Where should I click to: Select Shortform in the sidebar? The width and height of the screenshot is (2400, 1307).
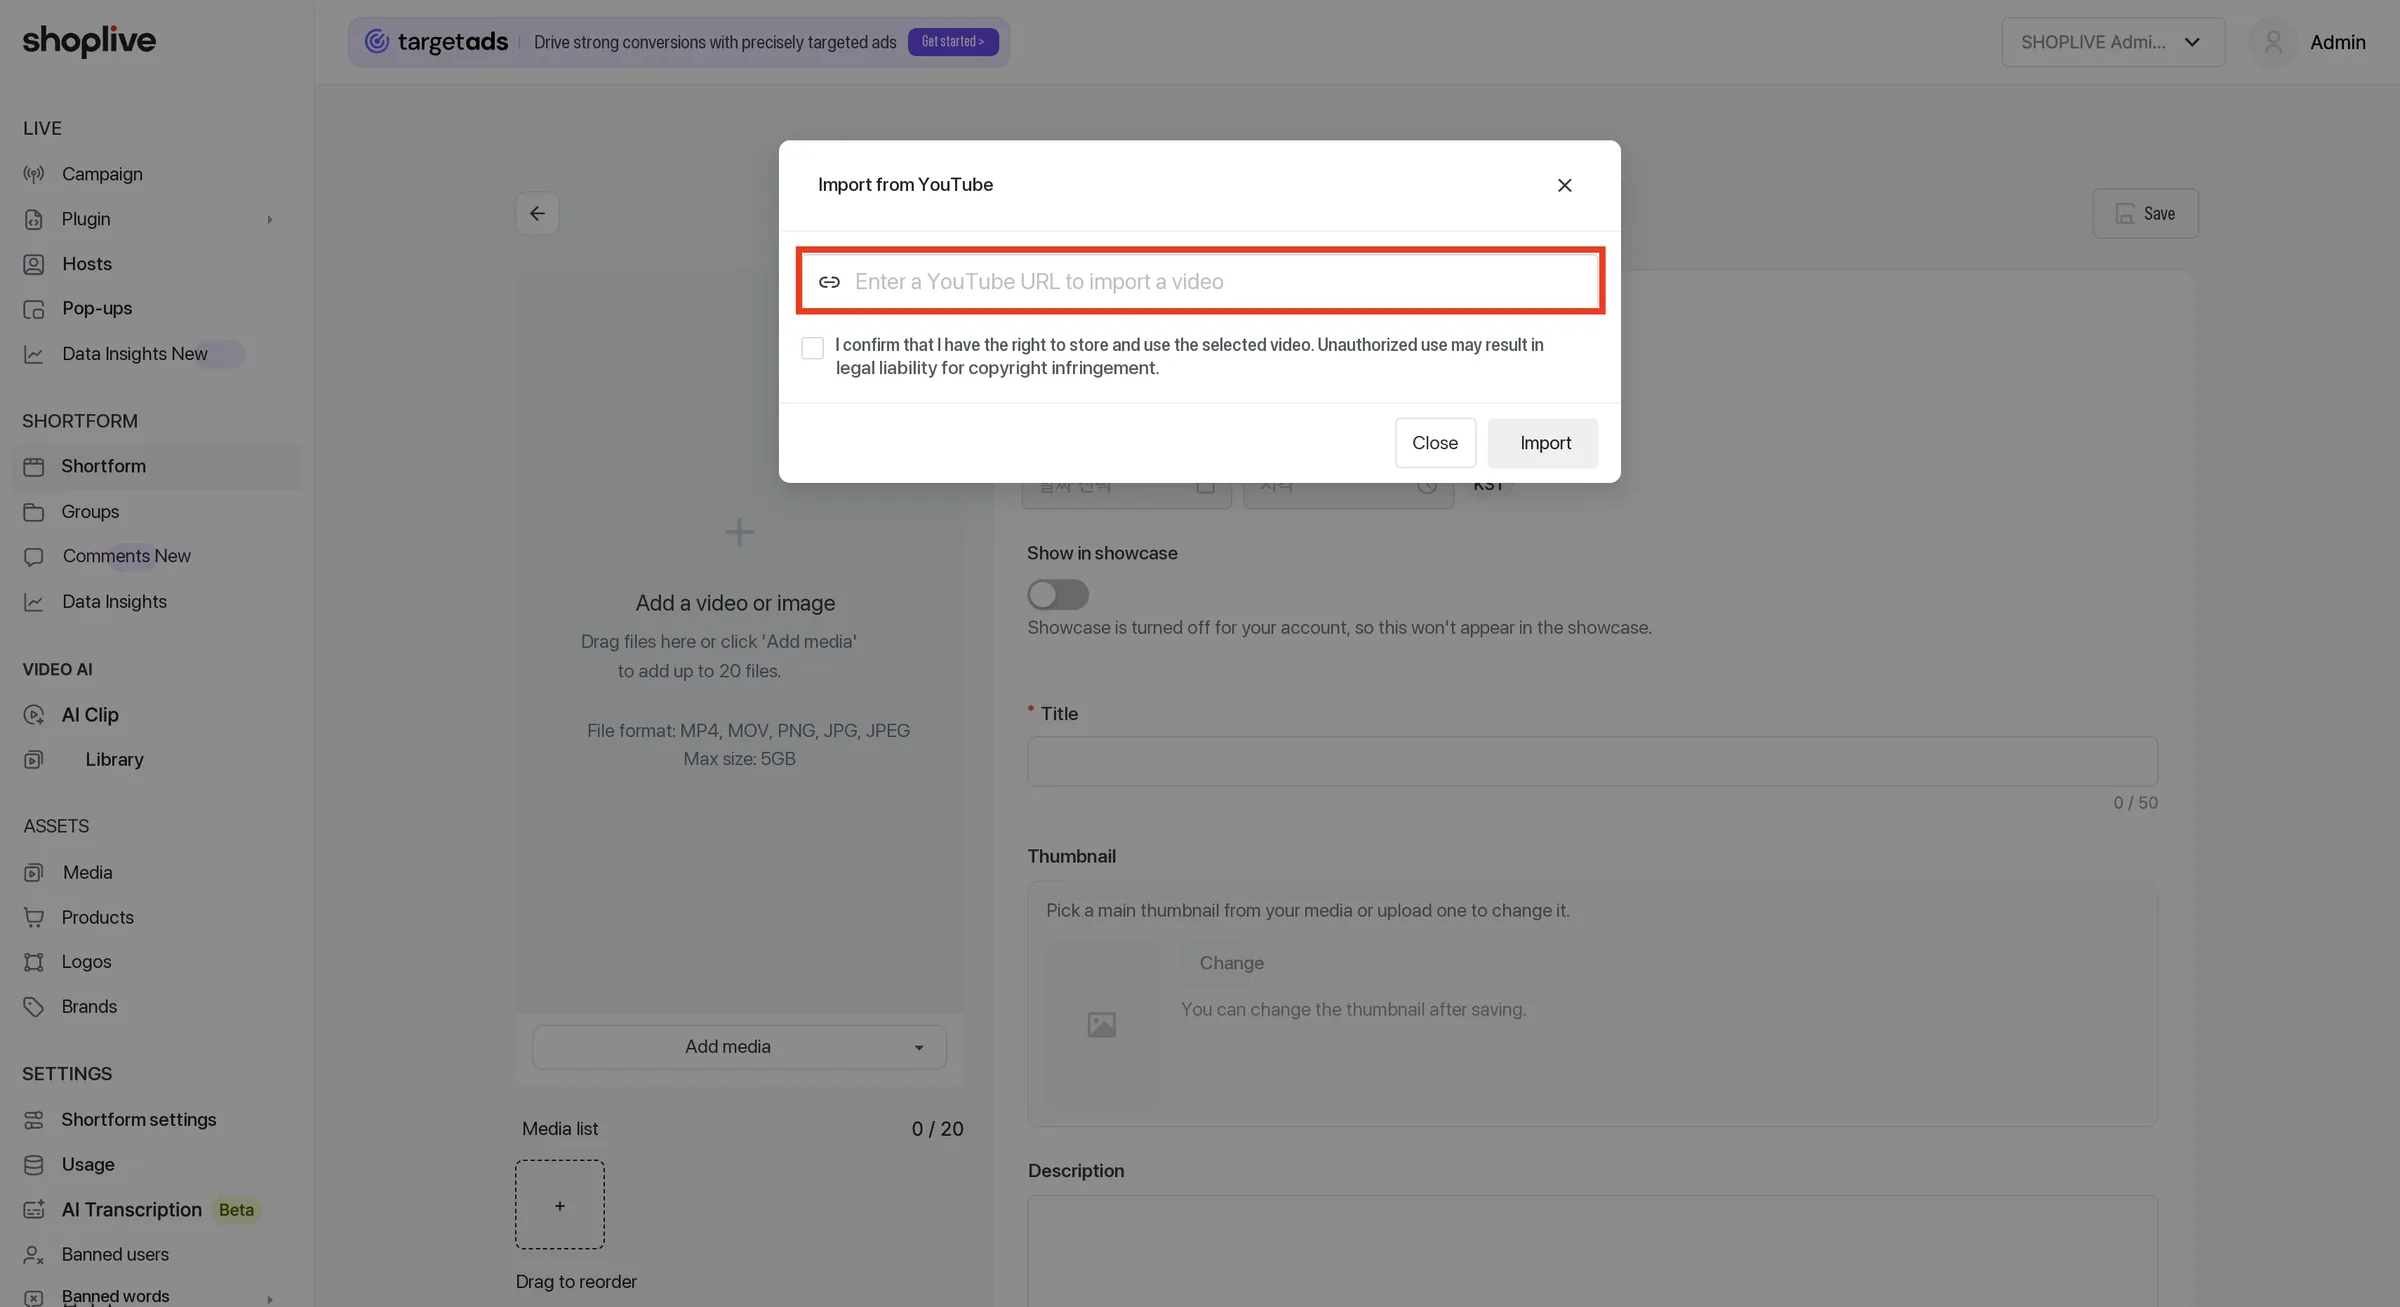click(156, 466)
